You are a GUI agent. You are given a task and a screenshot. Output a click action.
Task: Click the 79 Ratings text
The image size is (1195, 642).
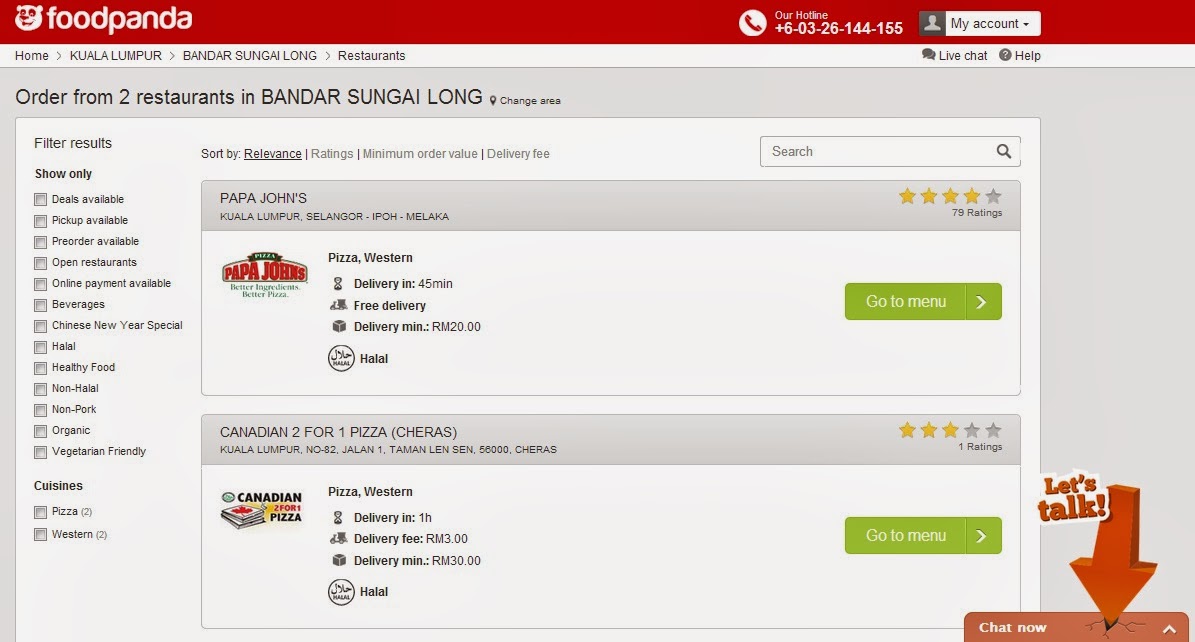click(977, 213)
